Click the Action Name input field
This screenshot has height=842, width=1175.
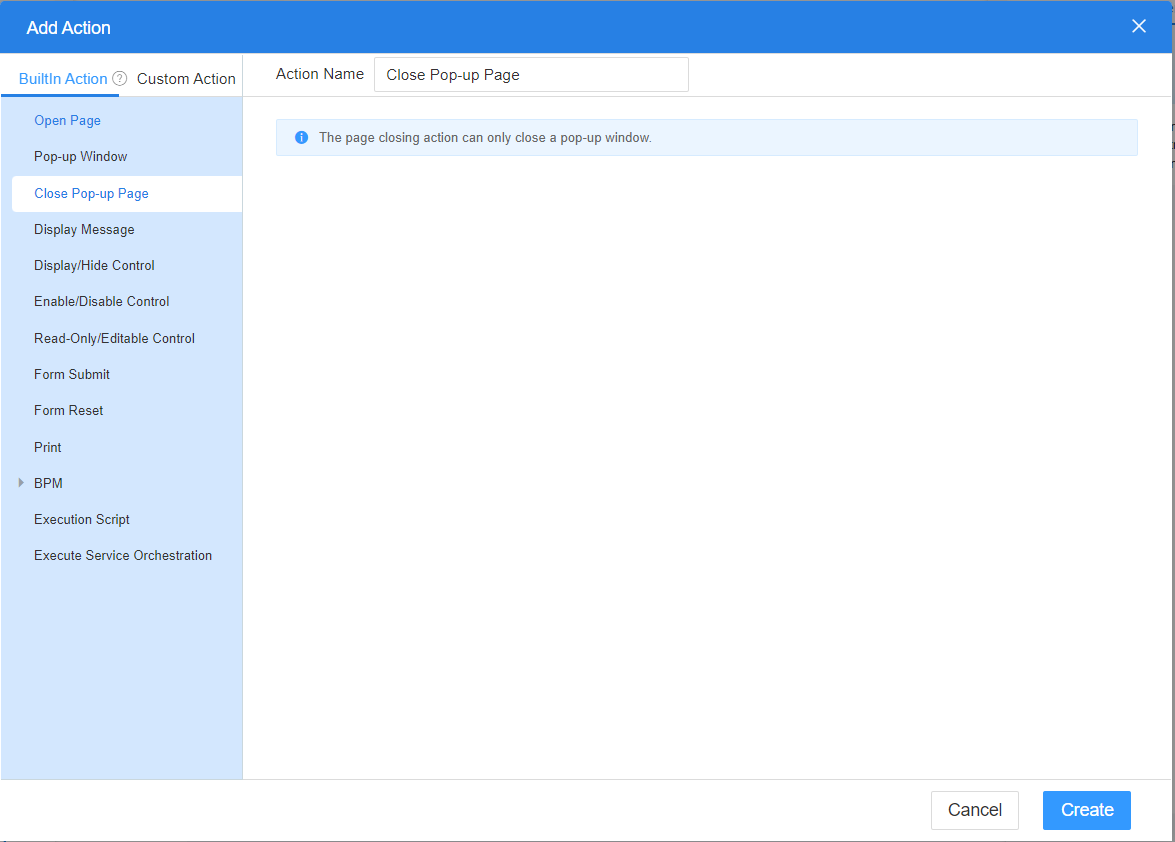tap(531, 75)
